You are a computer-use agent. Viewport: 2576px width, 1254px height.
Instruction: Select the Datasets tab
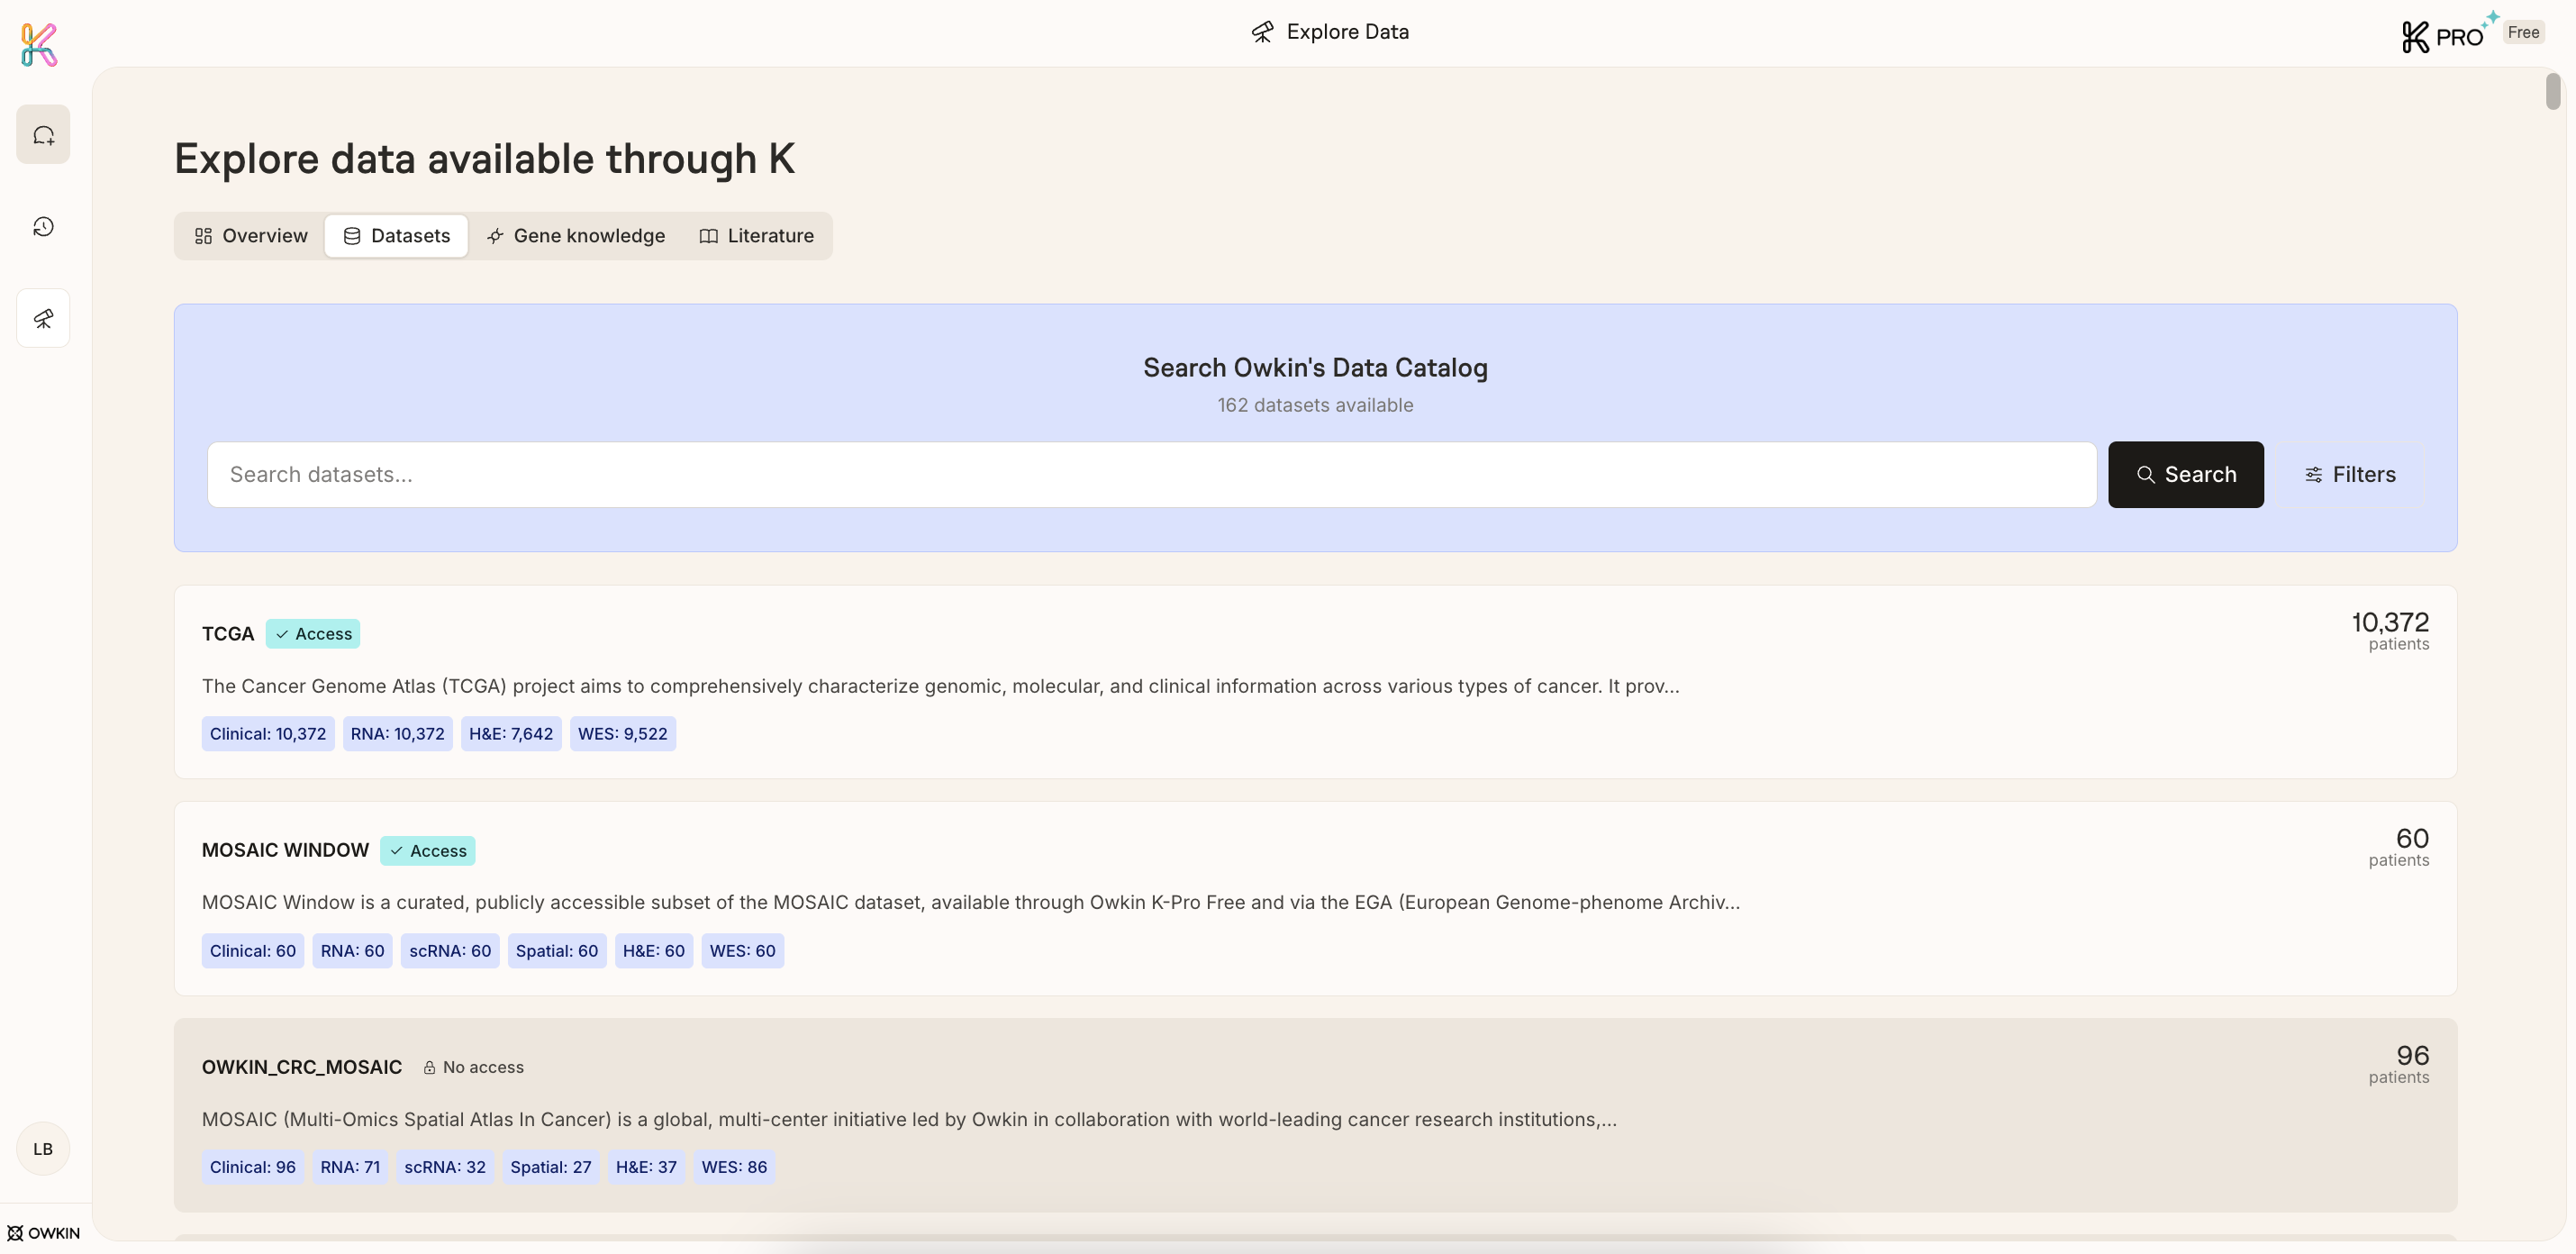pos(396,236)
